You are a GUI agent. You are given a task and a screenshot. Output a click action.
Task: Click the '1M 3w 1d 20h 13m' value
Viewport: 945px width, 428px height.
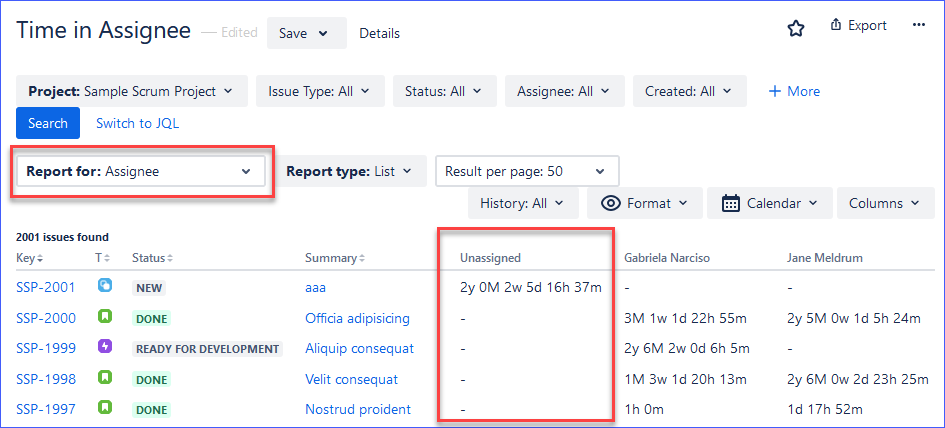(685, 379)
